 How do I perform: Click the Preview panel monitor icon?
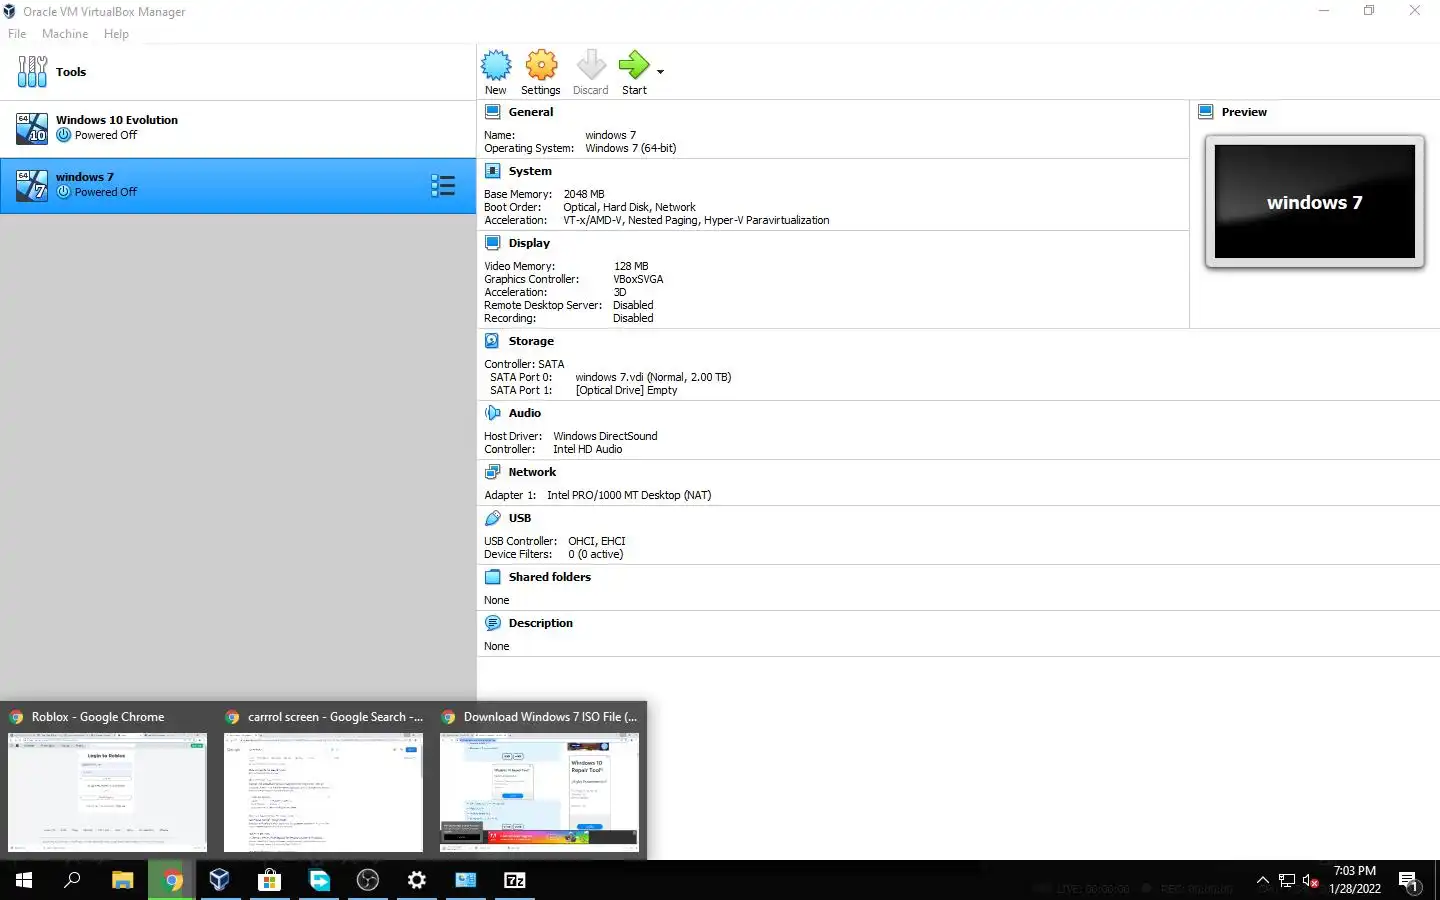(x=1206, y=112)
